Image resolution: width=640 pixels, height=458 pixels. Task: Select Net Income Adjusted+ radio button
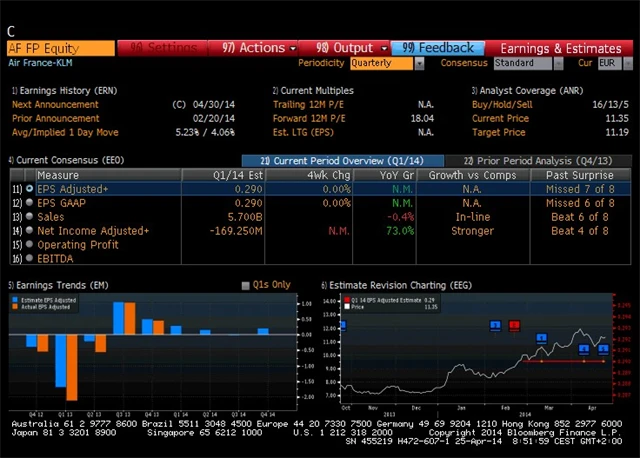(29, 230)
